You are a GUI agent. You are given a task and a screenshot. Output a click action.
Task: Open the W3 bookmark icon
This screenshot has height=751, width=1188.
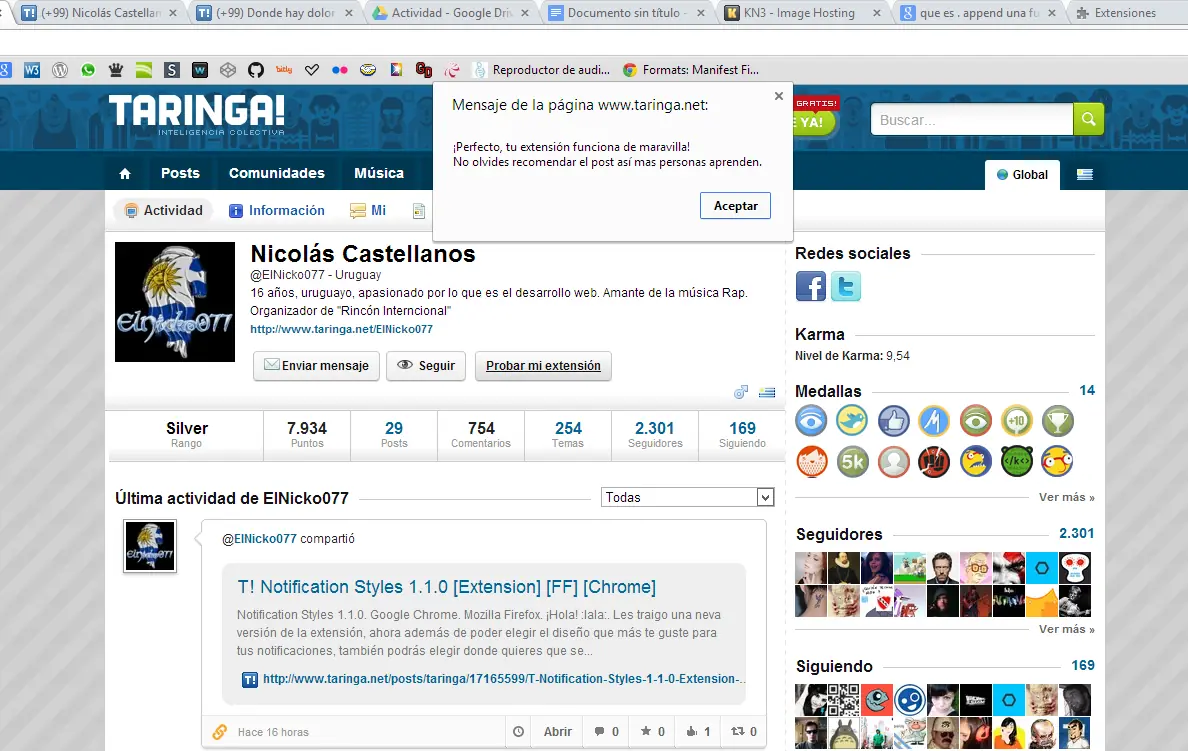pos(32,70)
